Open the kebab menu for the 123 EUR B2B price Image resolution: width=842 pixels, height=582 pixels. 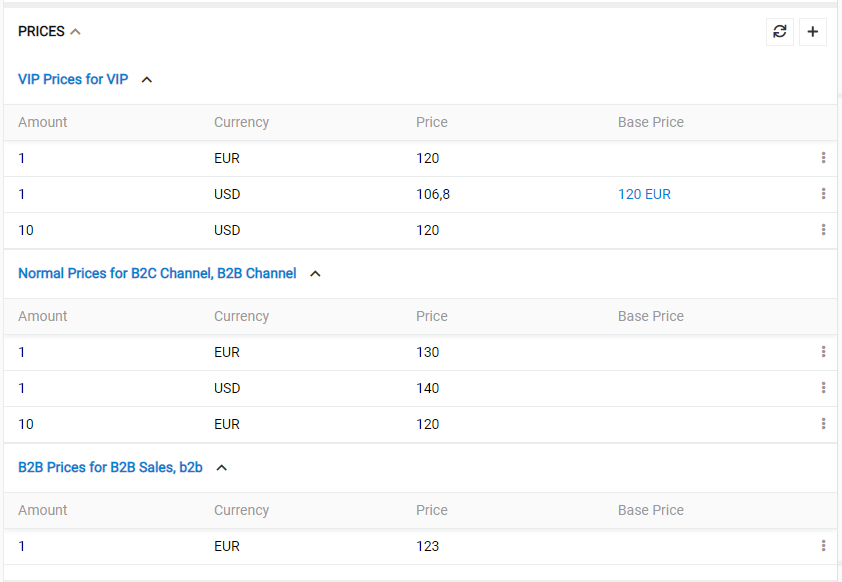click(x=823, y=546)
